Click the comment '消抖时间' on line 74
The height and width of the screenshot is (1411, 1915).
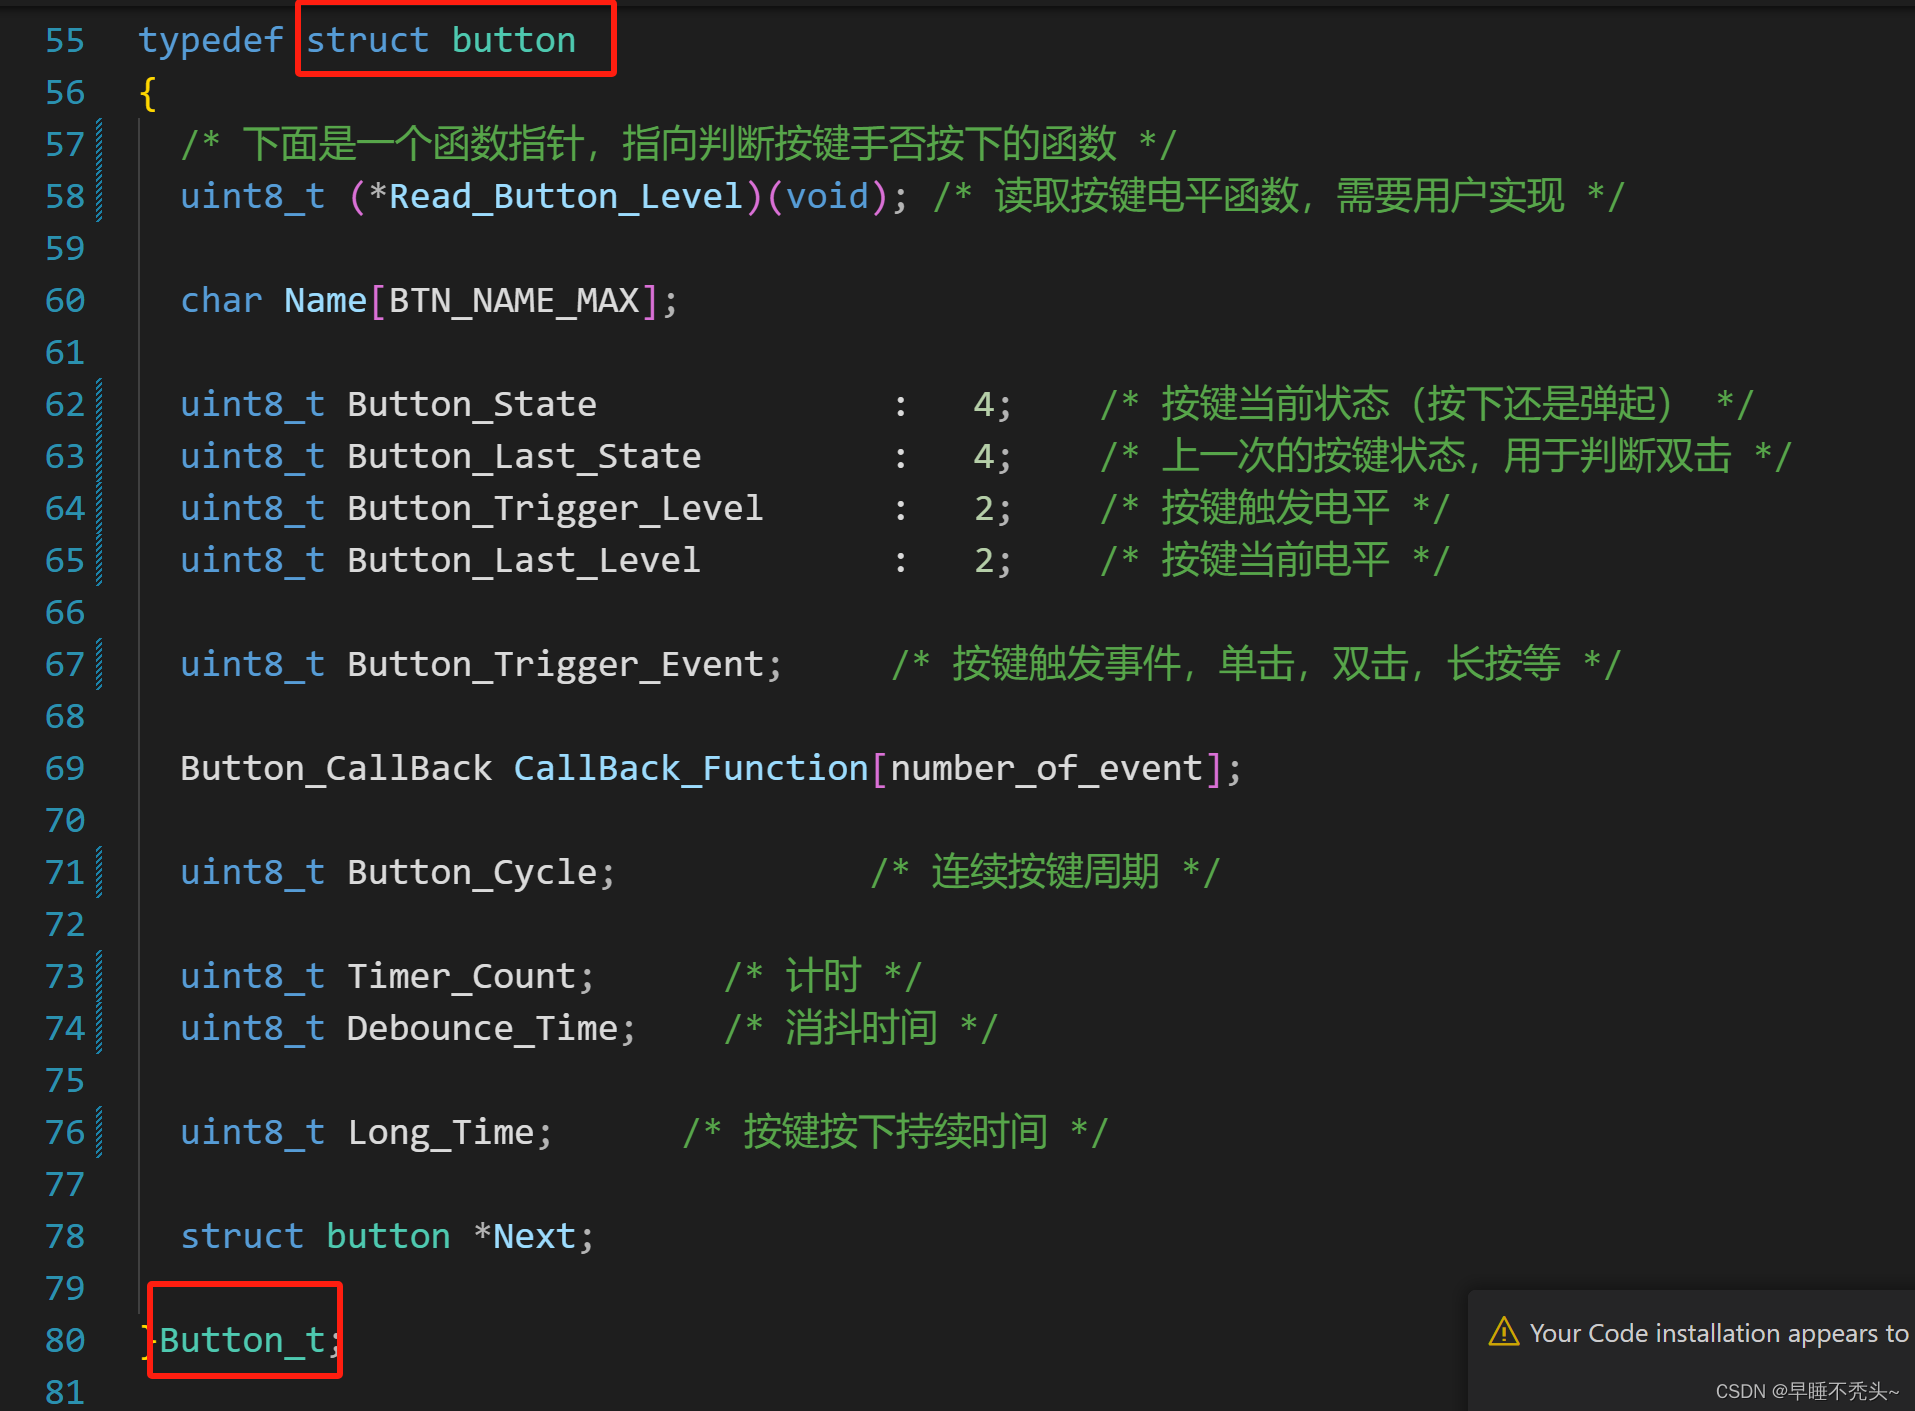coord(861,1029)
